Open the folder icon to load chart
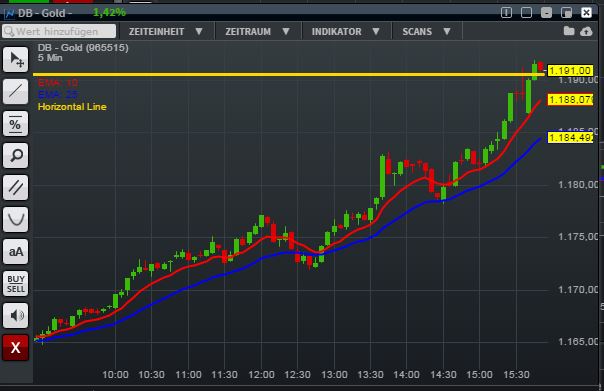 pos(569,31)
